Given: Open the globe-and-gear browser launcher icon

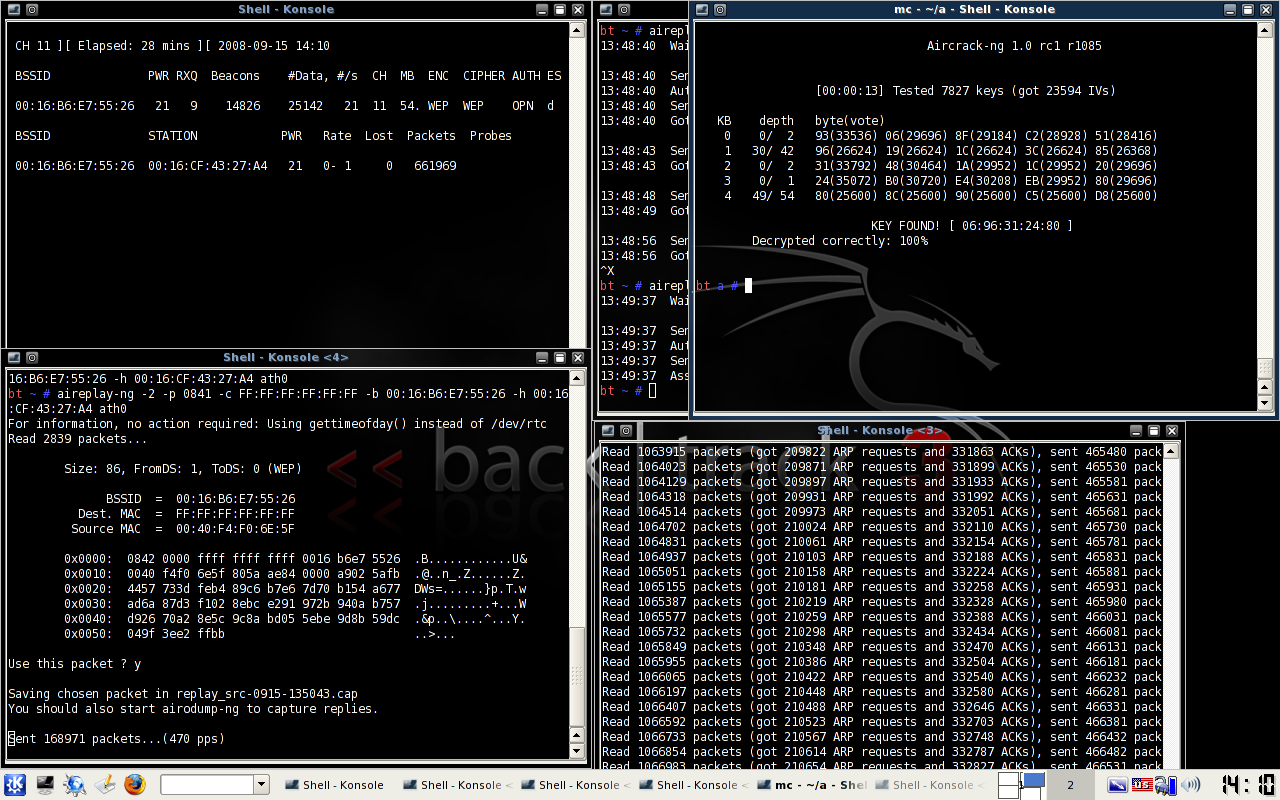Looking at the screenshot, I should (75, 785).
